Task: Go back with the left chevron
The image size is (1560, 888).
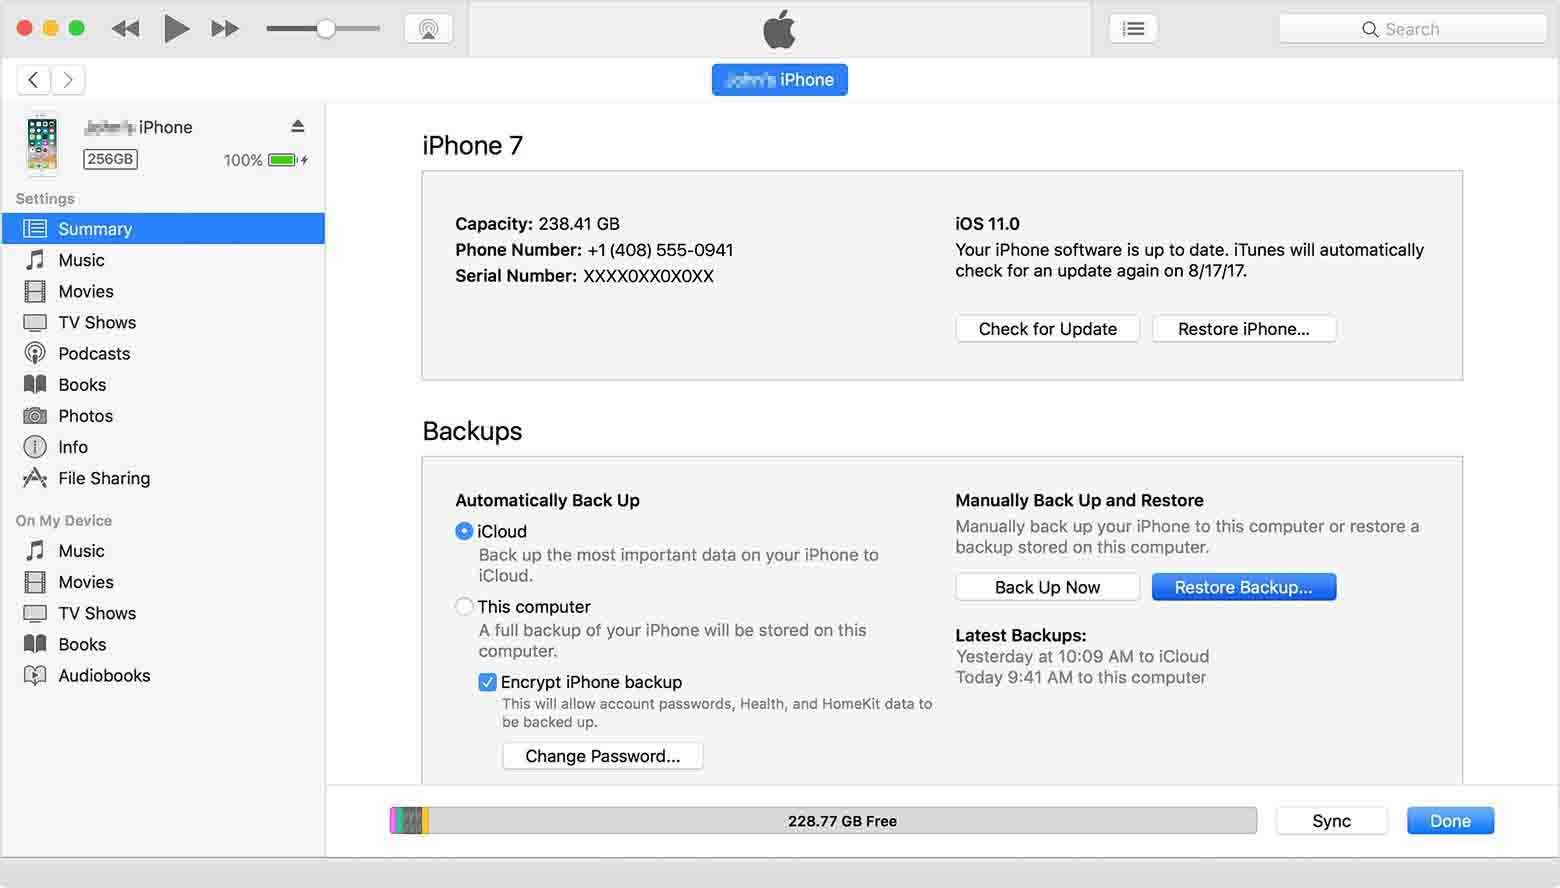Action: coord(33,80)
